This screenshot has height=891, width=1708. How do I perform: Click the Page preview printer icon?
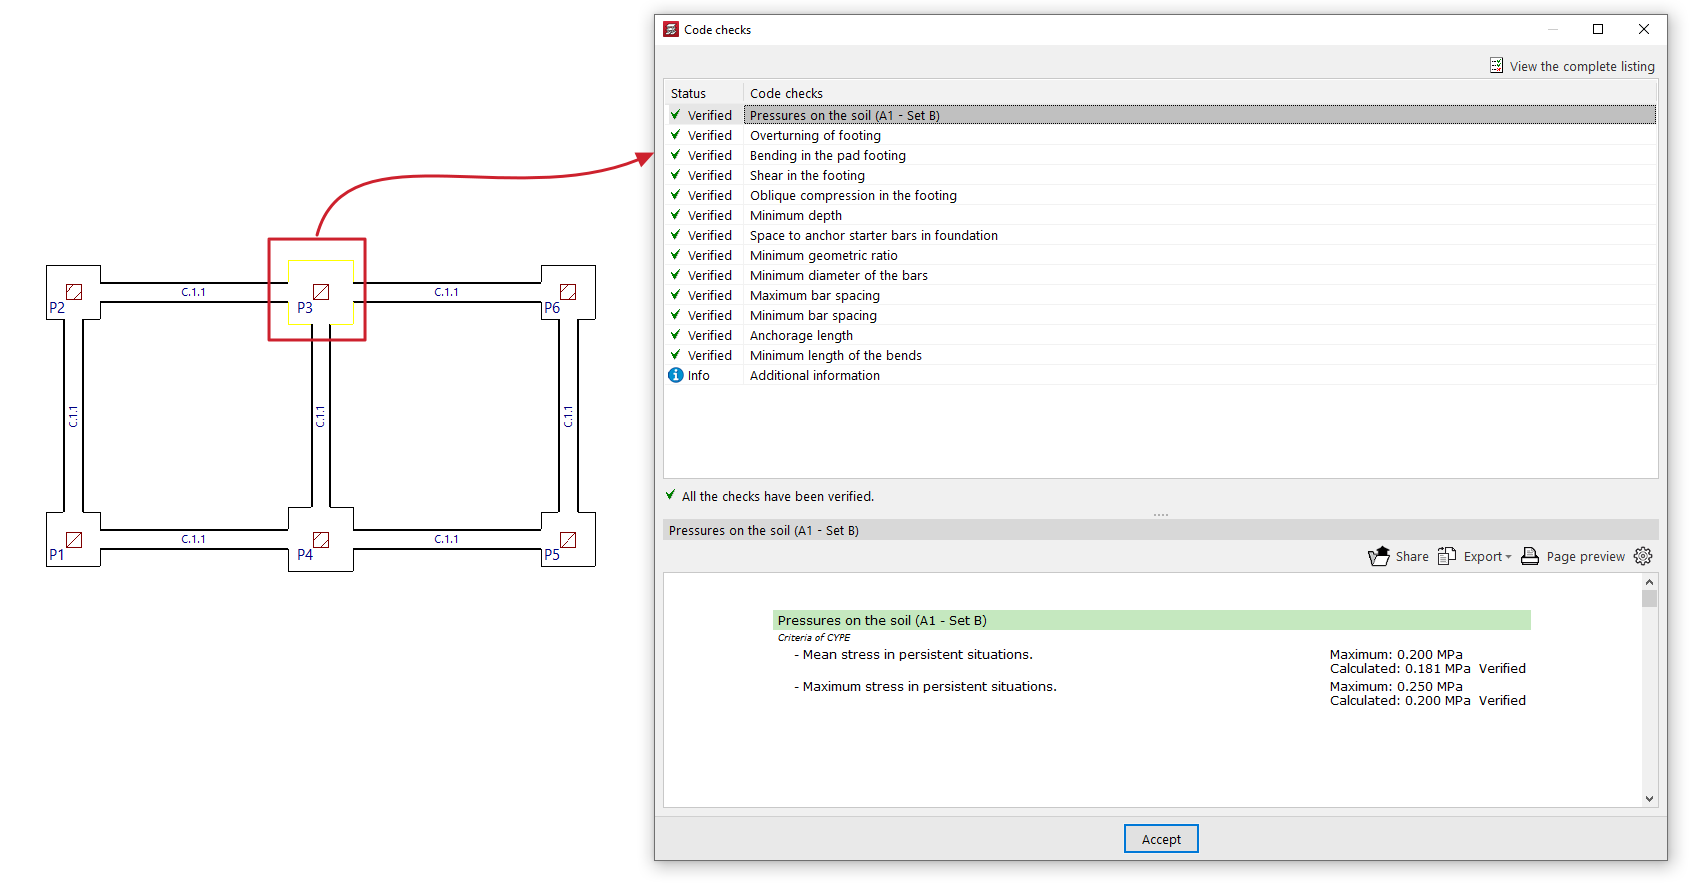point(1530,556)
